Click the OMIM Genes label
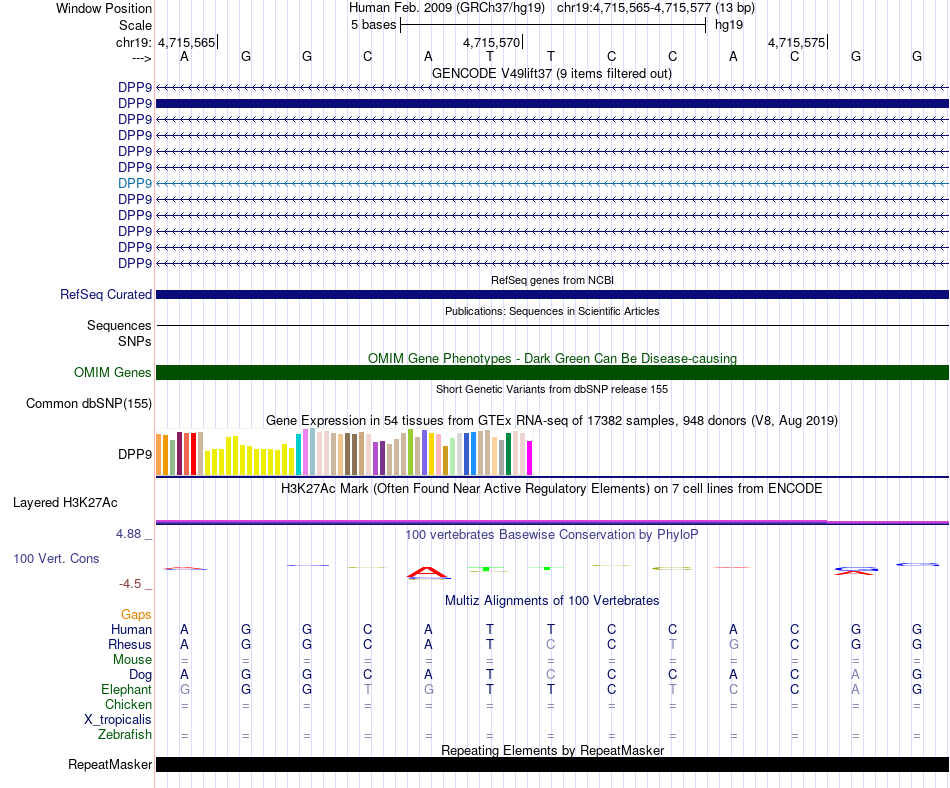This screenshot has height=788, width=950. [x=112, y=372]
